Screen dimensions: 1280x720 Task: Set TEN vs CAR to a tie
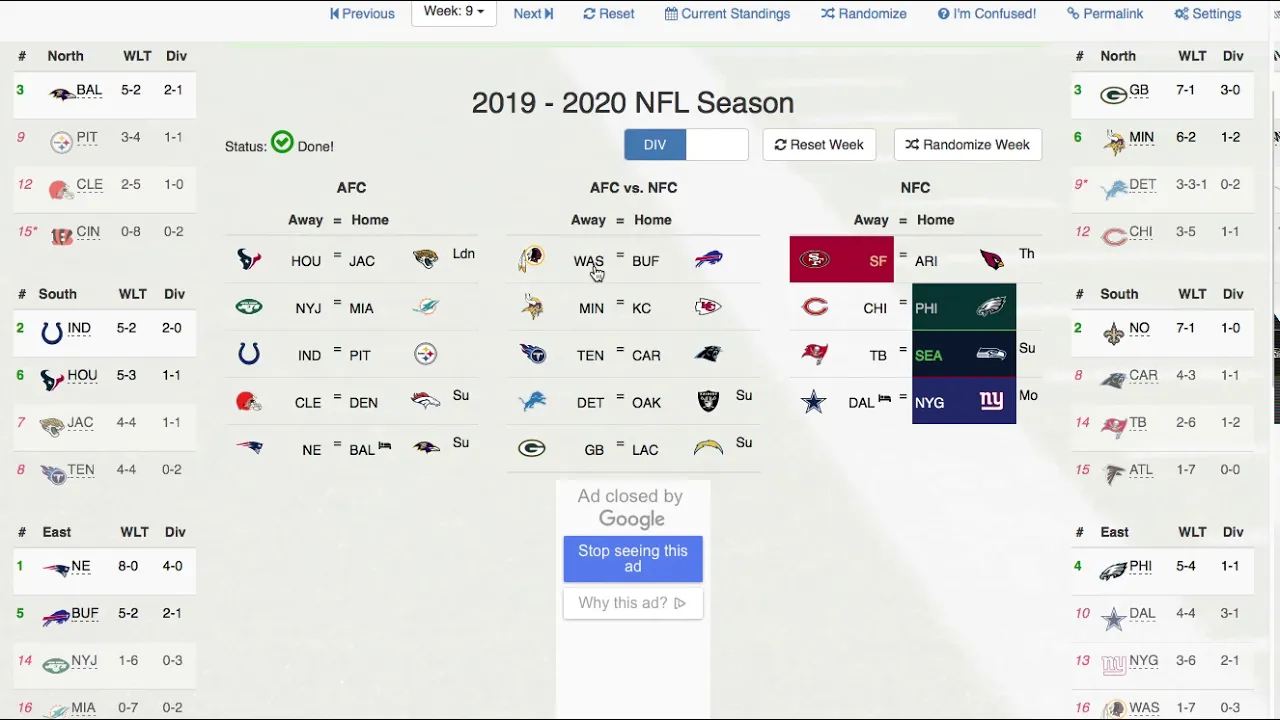[620, 350]
